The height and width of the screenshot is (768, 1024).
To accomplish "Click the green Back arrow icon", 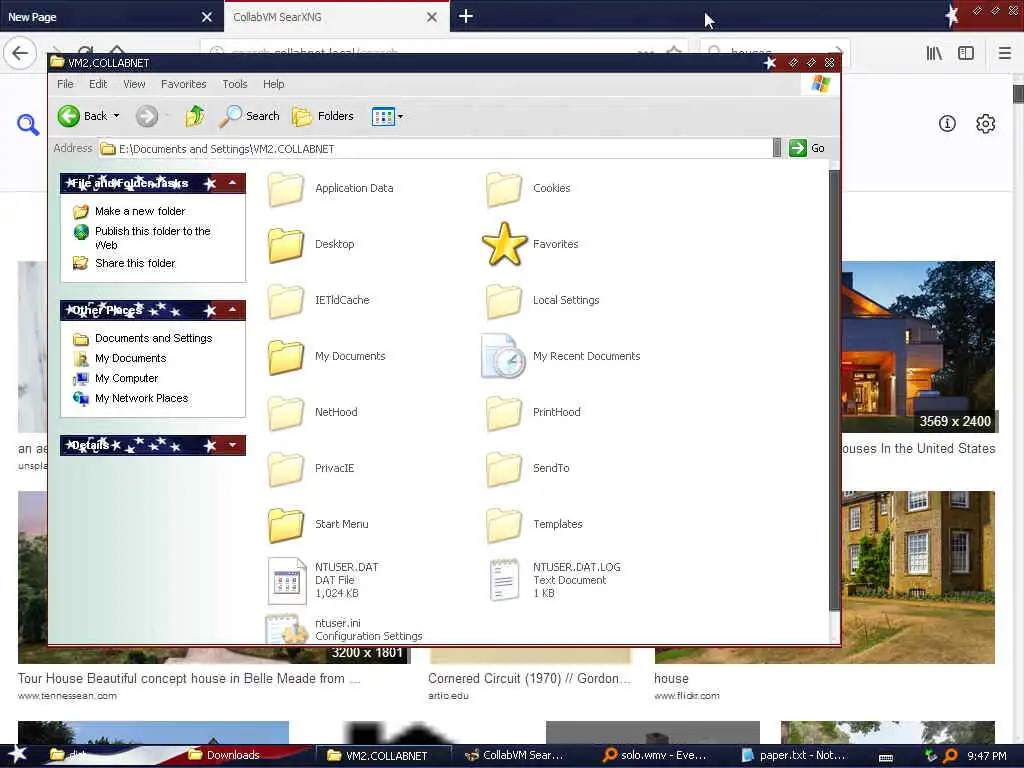I will click(x=69, y=116).
